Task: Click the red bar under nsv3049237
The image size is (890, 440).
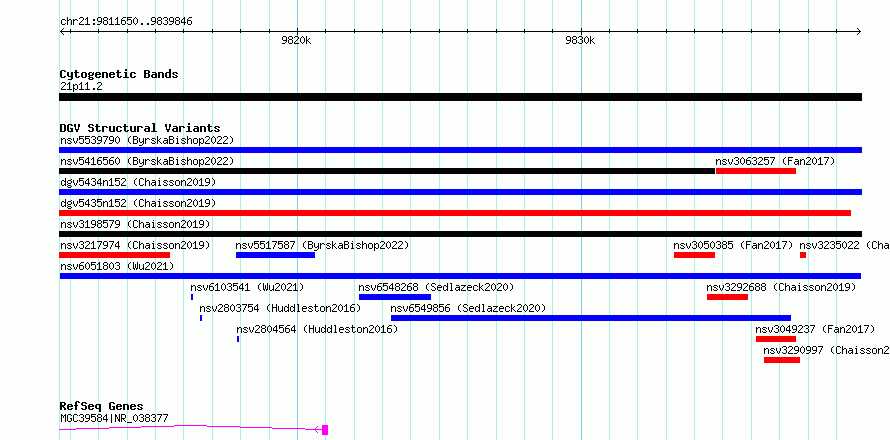Action: (776, 339)
